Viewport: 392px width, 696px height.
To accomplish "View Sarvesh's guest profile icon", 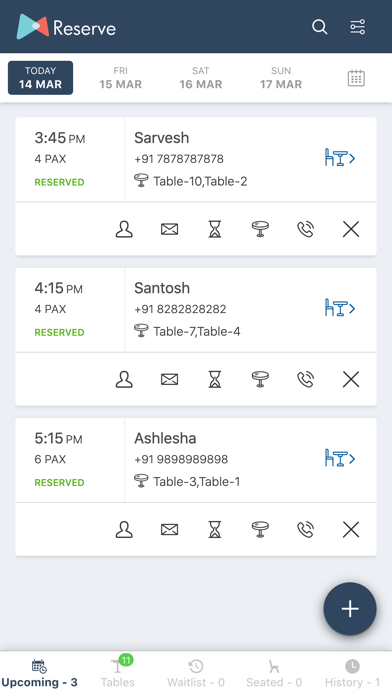I will pyautogui.click(x=124, y=229).
